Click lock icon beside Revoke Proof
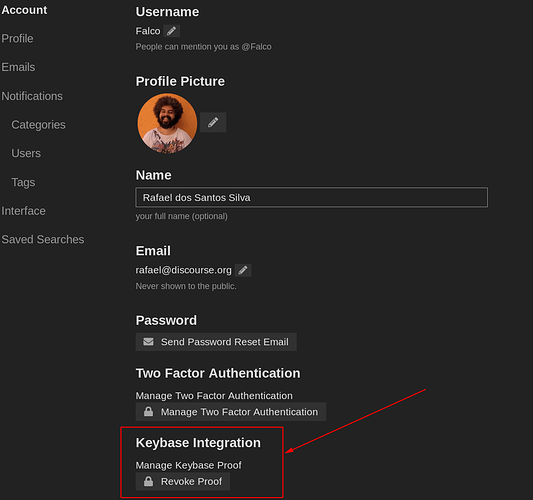Viewport: 533px width, 500px height. click(148, 481)
